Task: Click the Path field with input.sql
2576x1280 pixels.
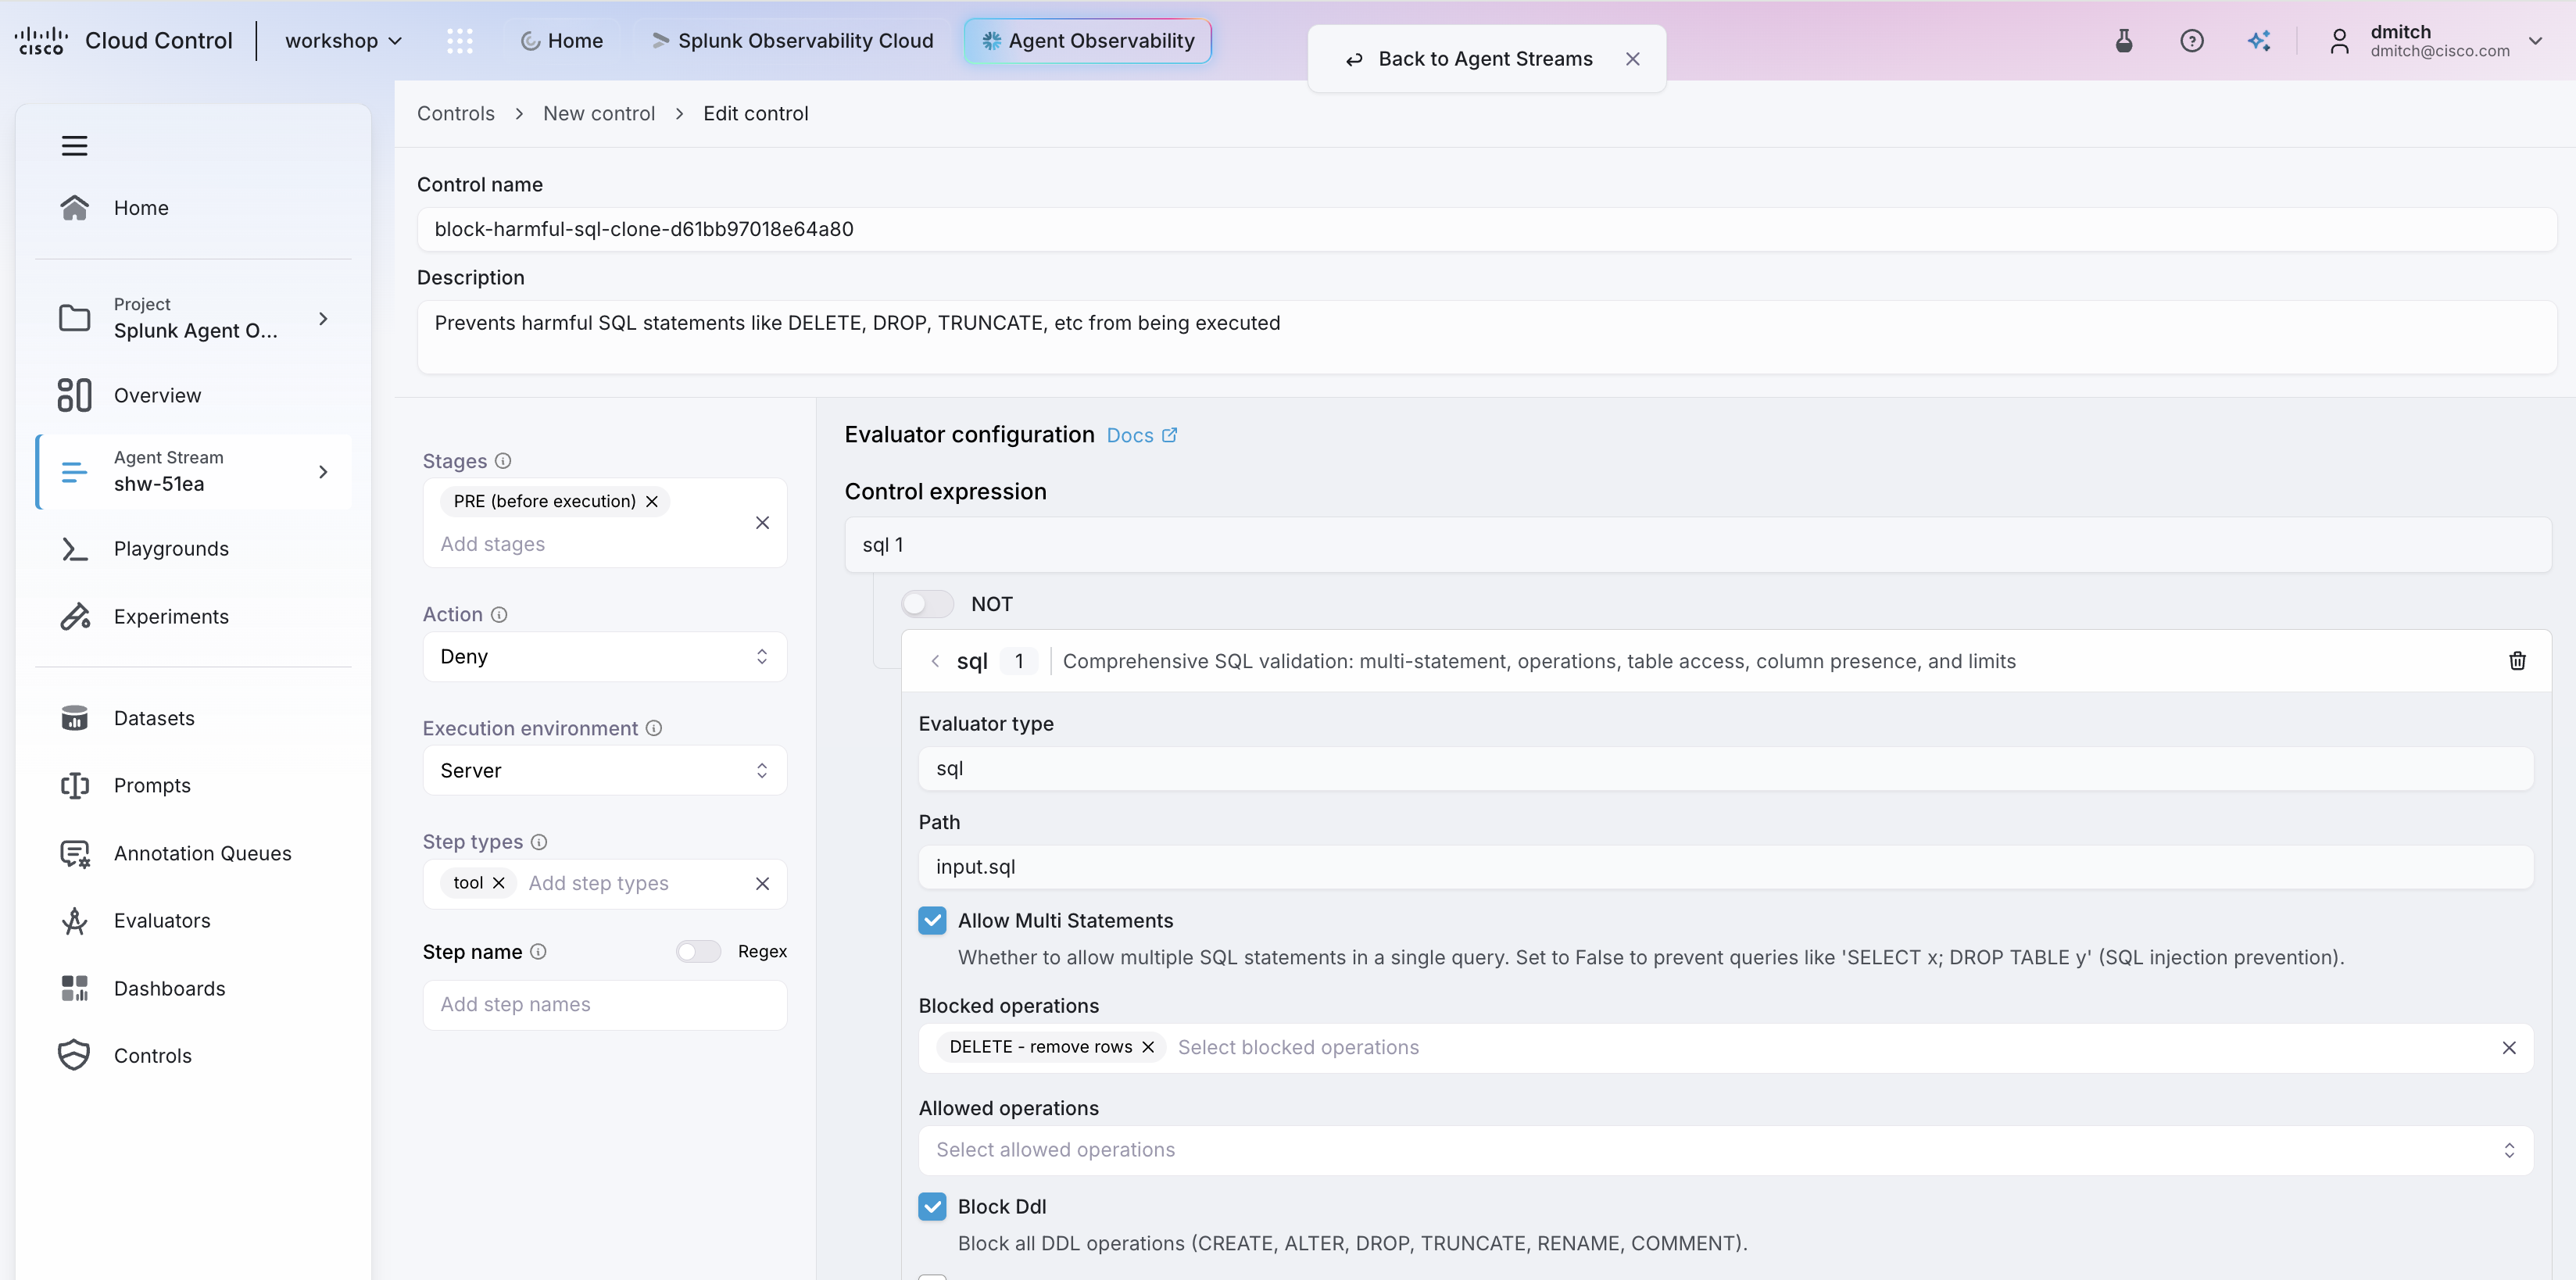Action: point(1725,867)
